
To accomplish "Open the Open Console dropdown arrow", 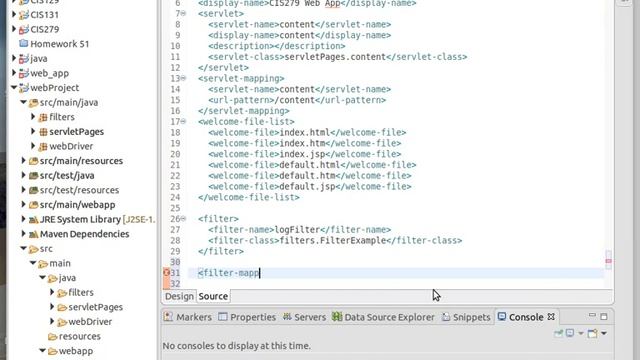I will (604, 333).
